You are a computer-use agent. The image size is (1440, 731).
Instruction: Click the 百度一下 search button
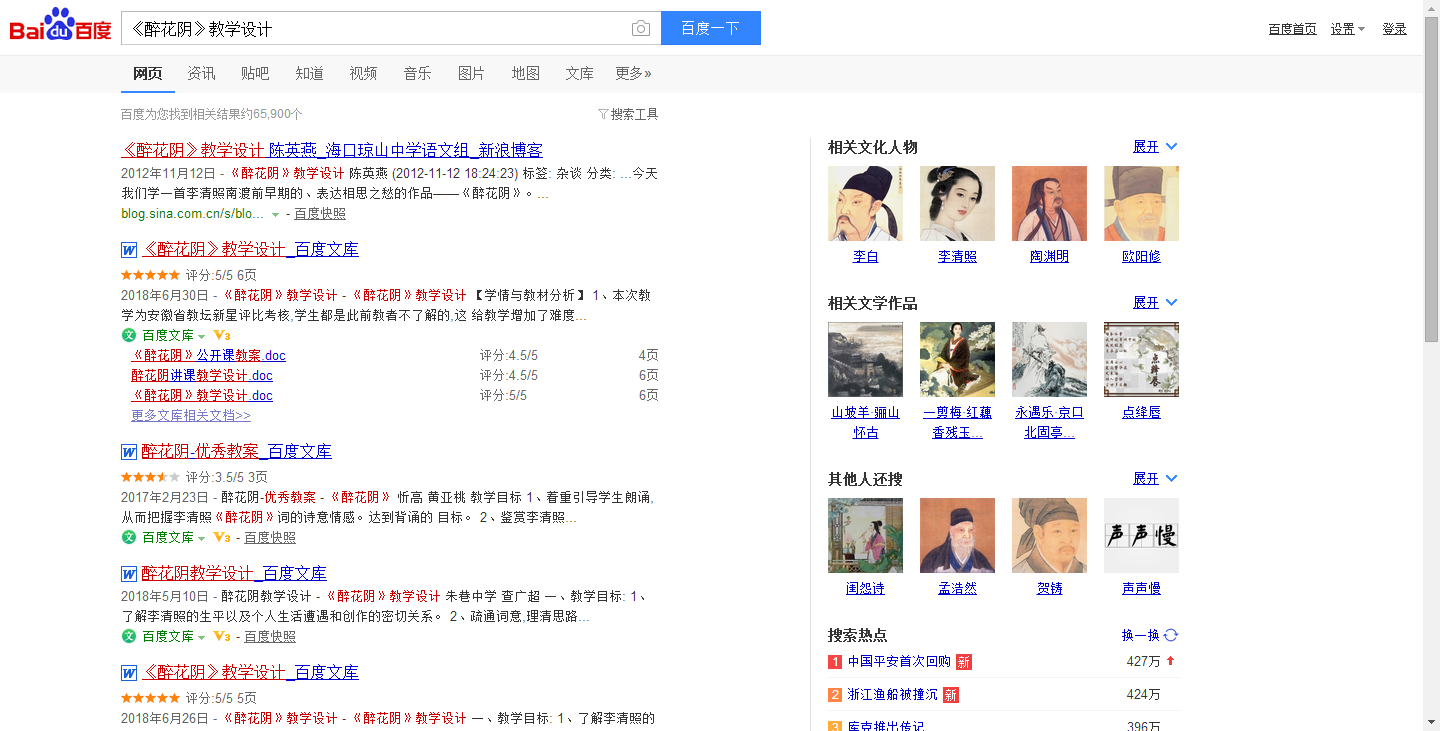coord(711,28)
